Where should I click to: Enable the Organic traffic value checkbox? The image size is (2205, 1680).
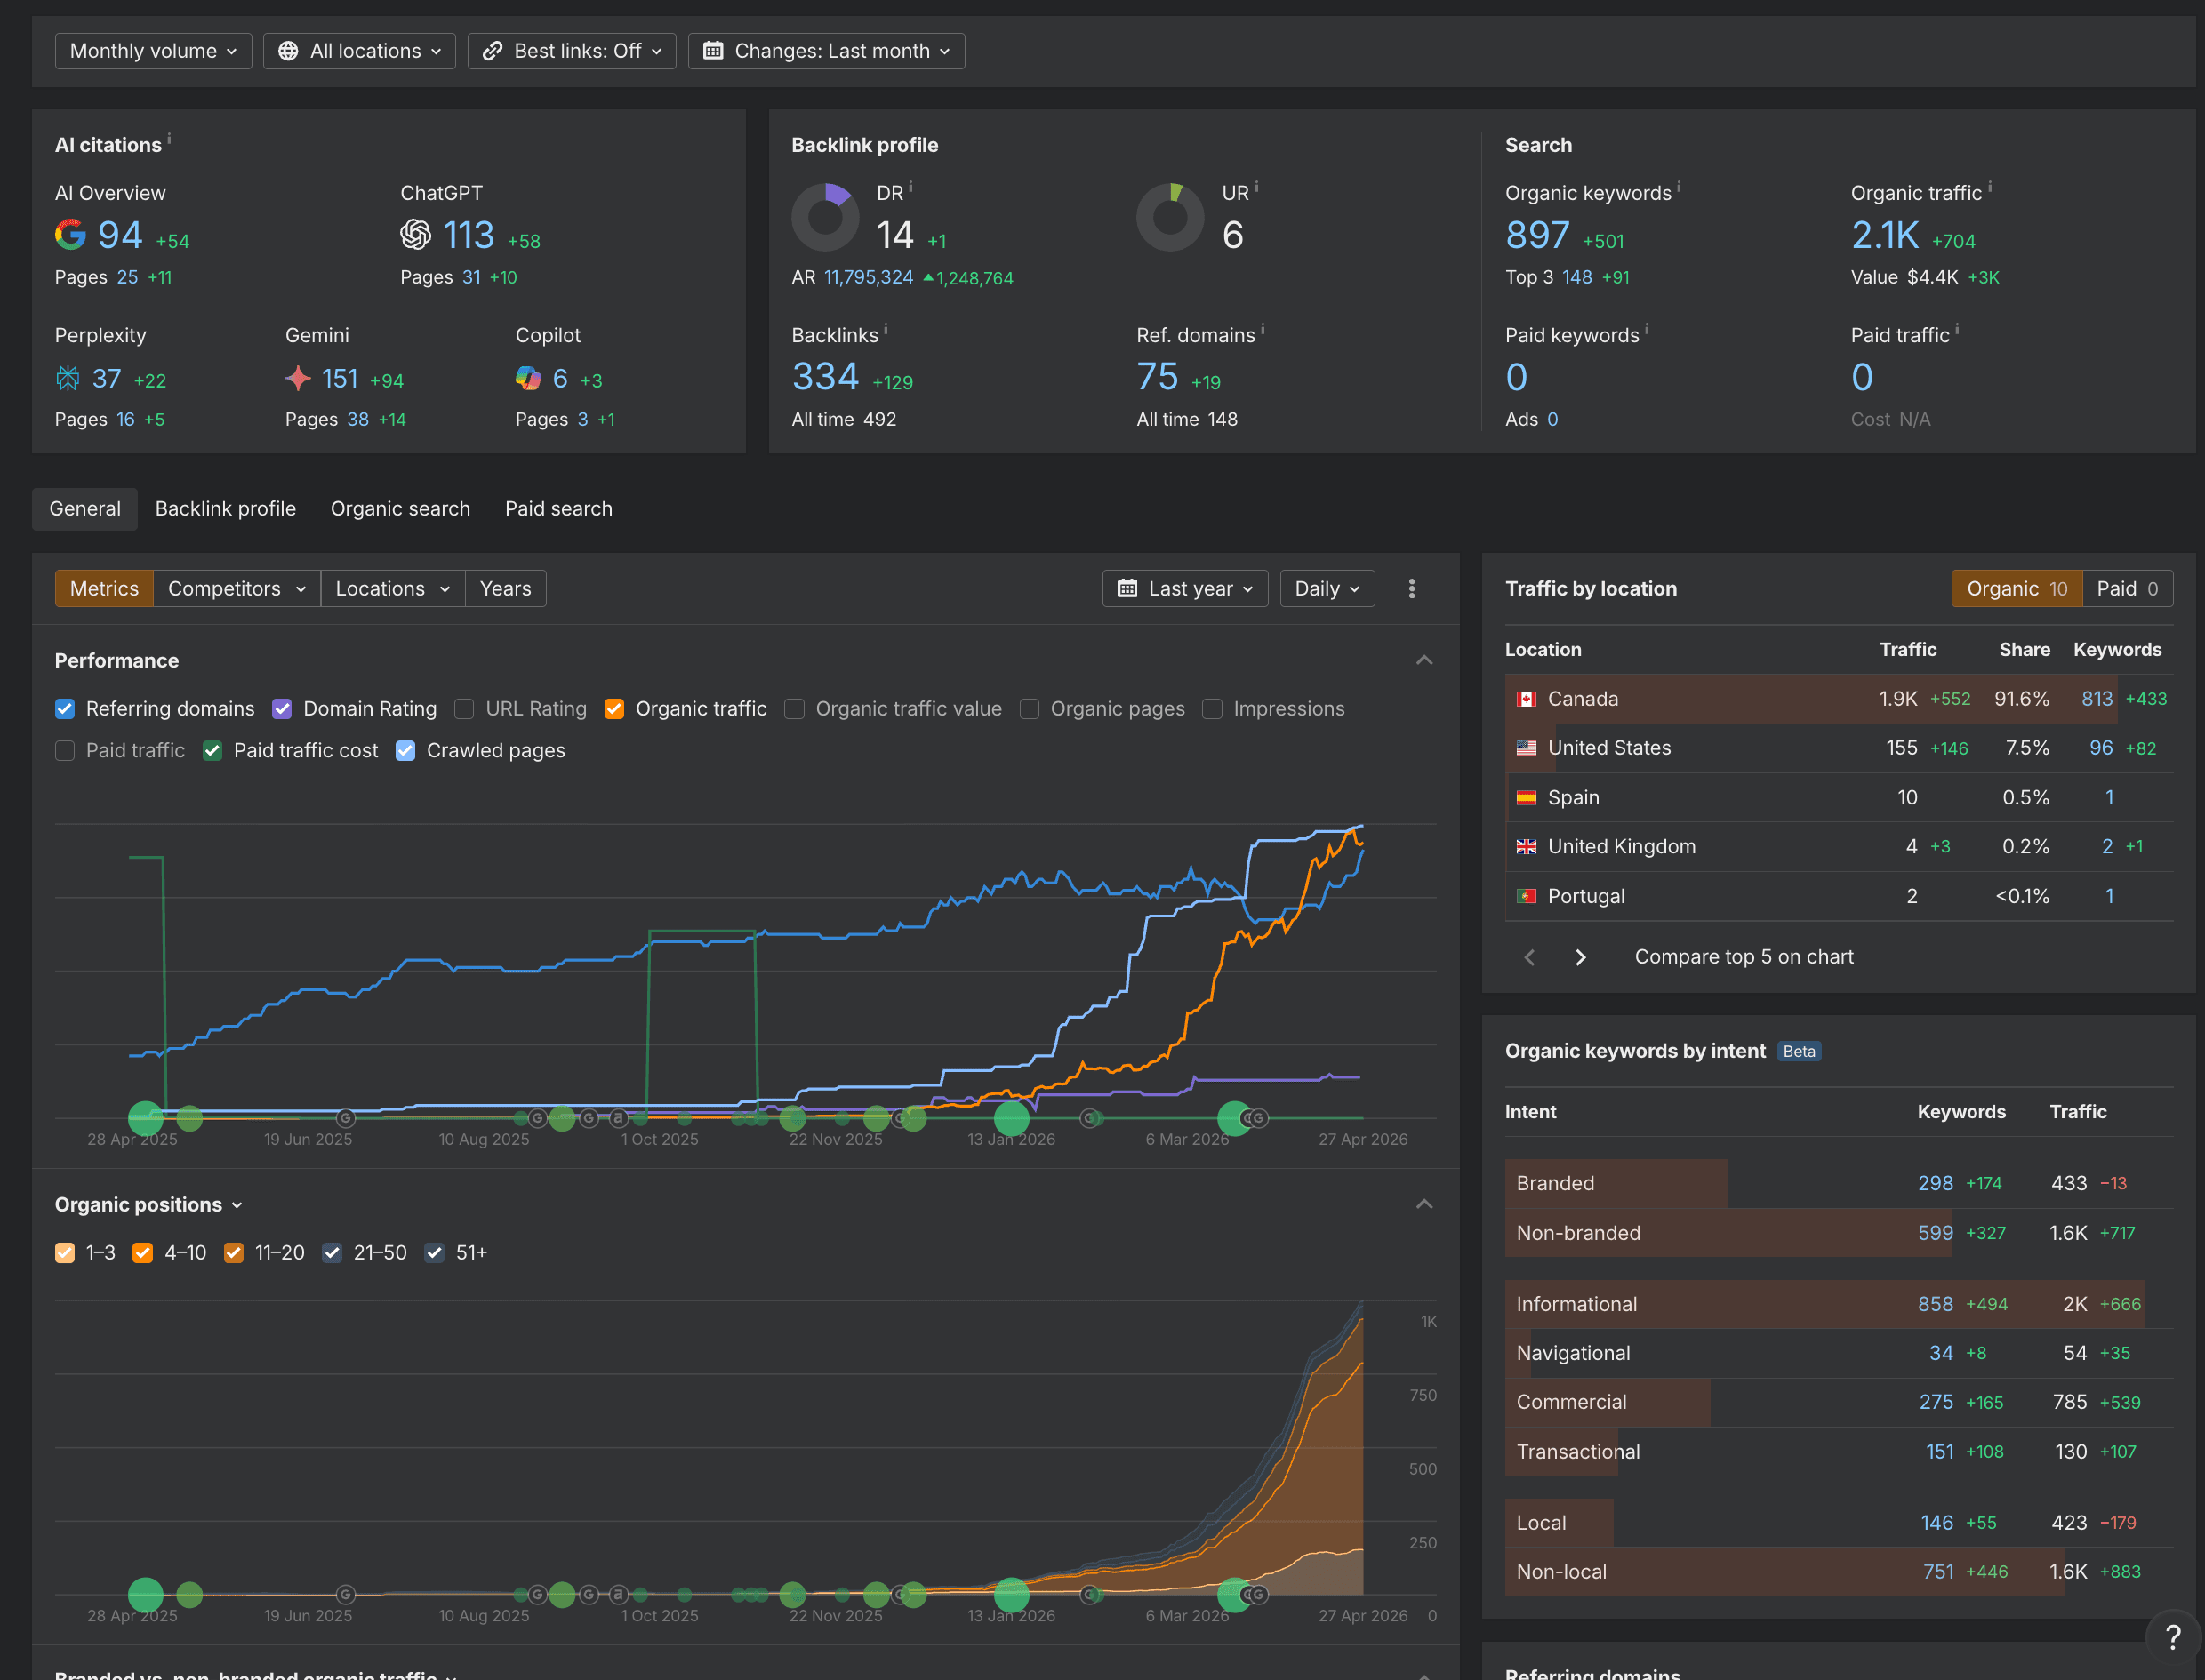[794, 709]
